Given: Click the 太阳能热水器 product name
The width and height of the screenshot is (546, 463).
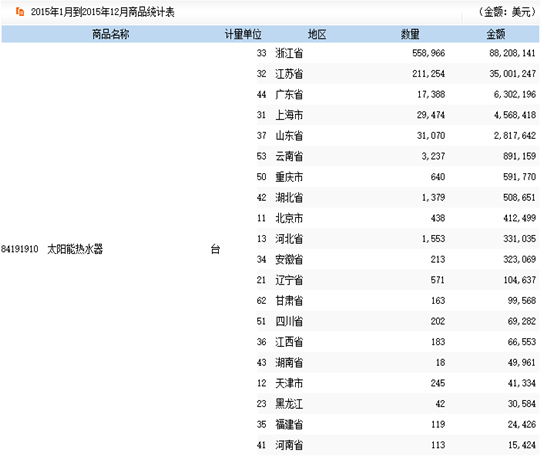Looking at the screenshot, I should tap(75, 249).
